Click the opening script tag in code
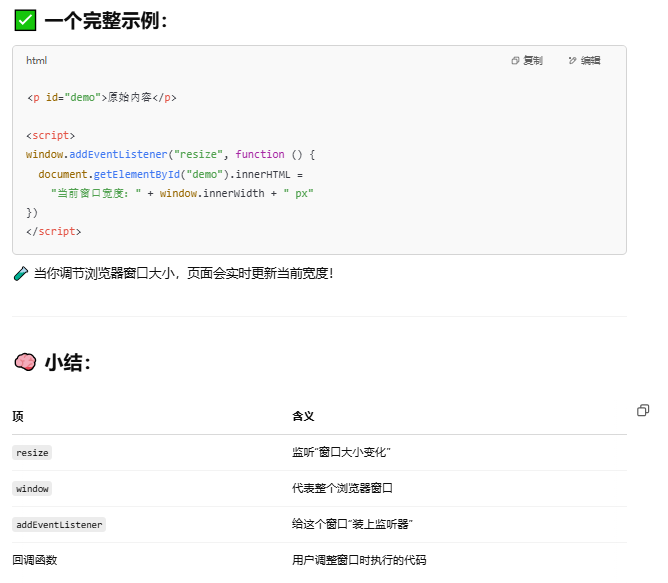Screen dimensions: 668x583 50,136
